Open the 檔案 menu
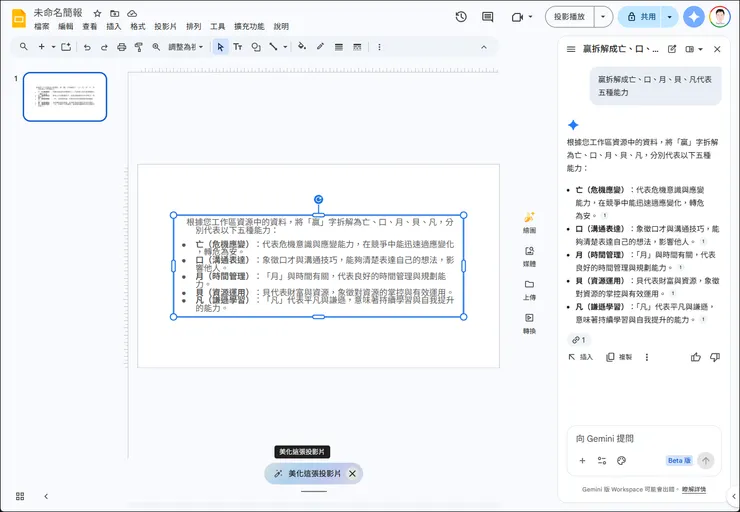 [x=42, y=27]
